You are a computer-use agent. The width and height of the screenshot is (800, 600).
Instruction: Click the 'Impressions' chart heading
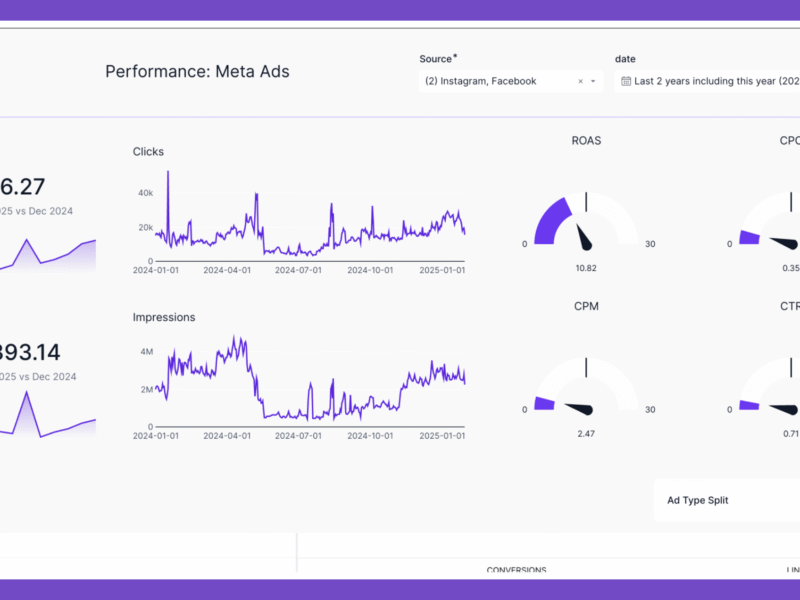164,317
